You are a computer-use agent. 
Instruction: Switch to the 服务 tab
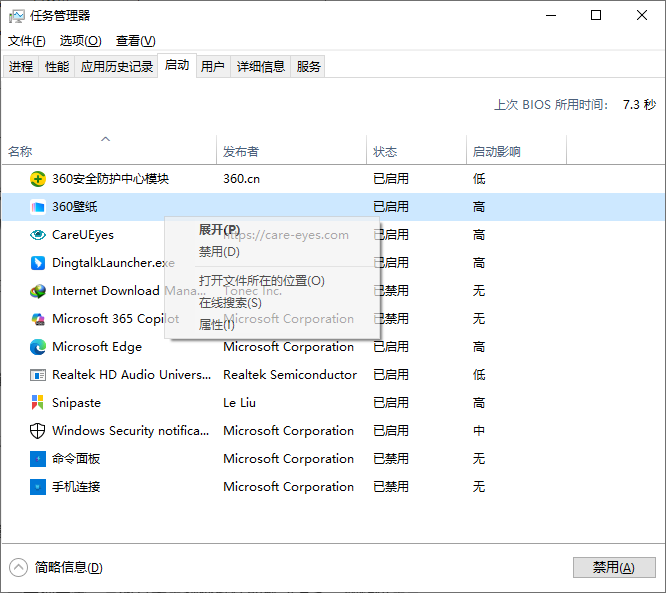pos(308,67)
